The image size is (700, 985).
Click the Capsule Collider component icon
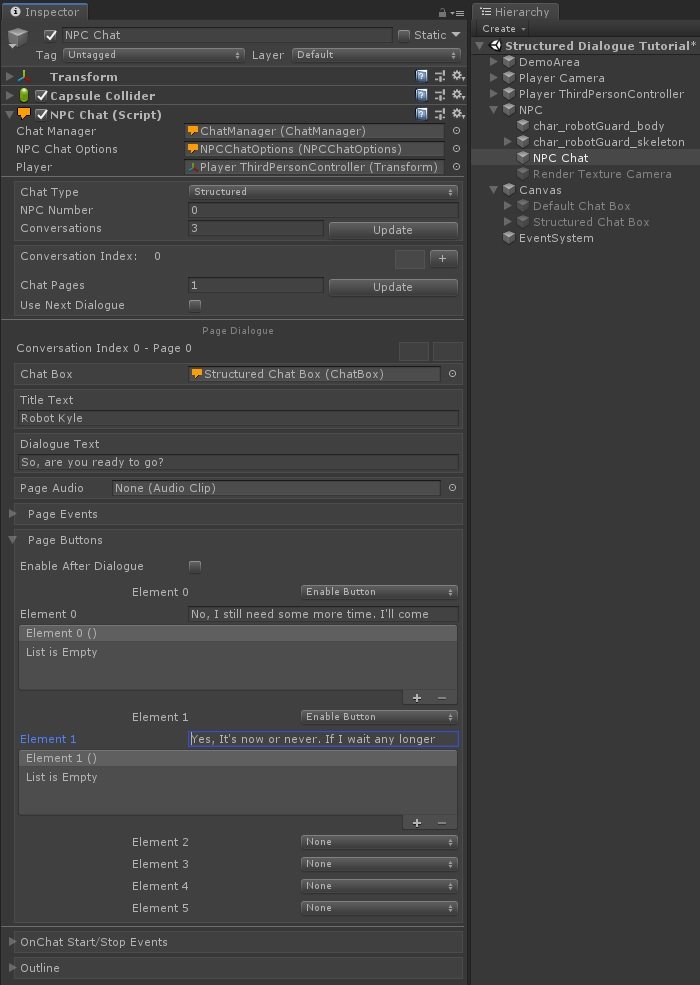[x=24, y=95]
